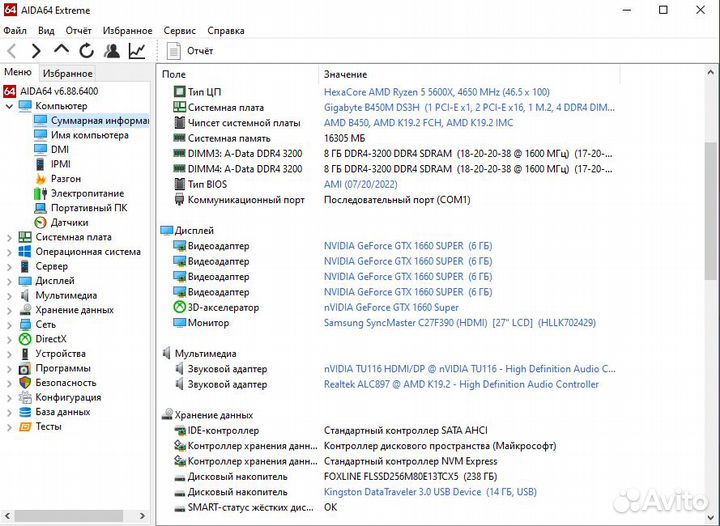Viewport: 720px width, 526px height.
Task: Collapse the Компьютер tree node
Action: (x=9, y=106)
